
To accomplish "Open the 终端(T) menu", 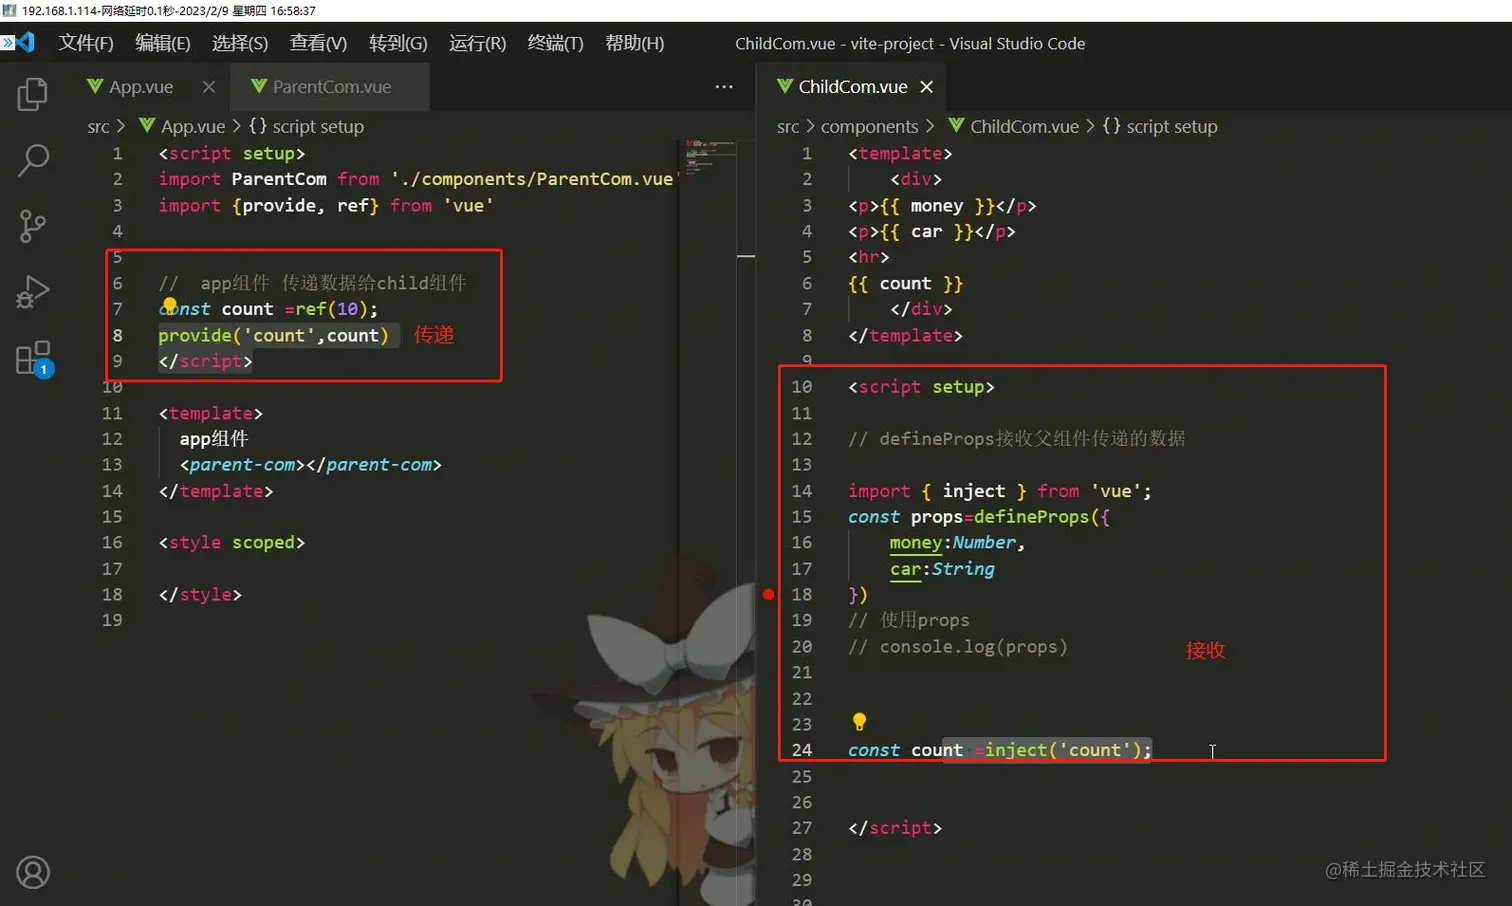I will tap(556, 43).
